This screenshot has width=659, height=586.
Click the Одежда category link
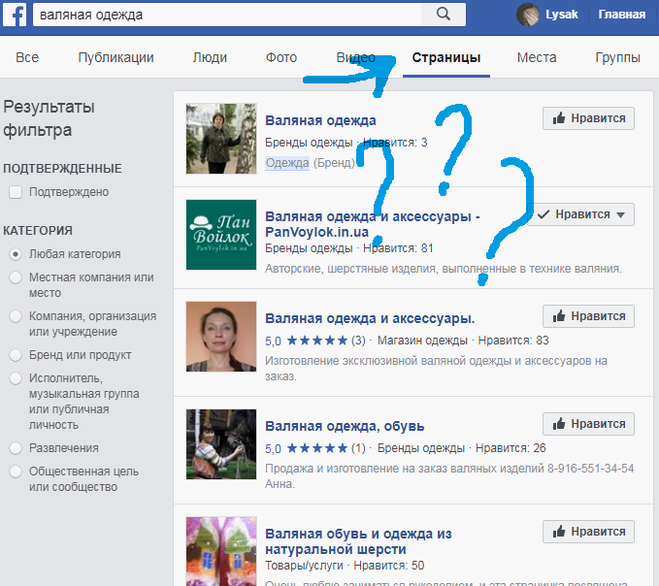point(287,163)
